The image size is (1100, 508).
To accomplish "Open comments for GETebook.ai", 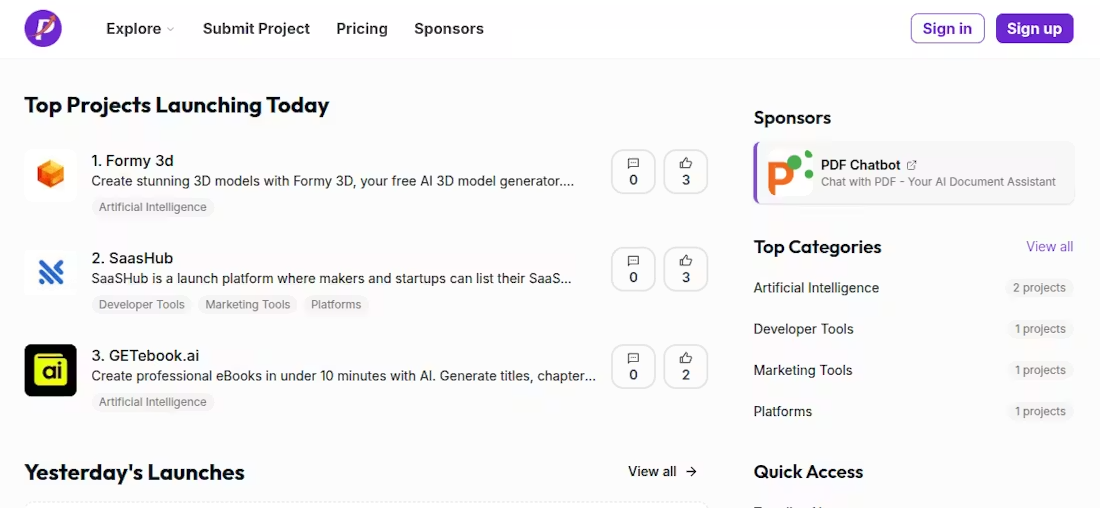I will click(x=633, y=366).
